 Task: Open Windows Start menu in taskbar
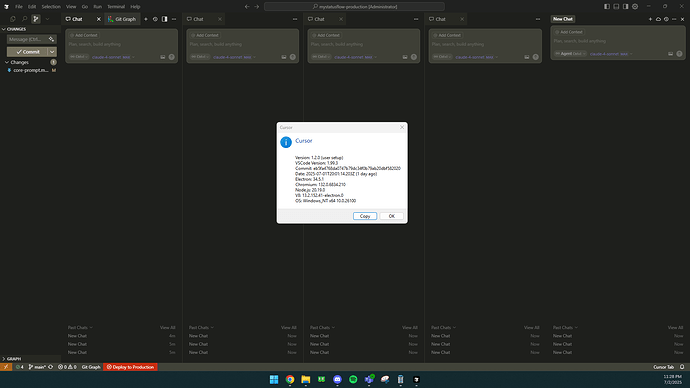(x=274, y=379)
